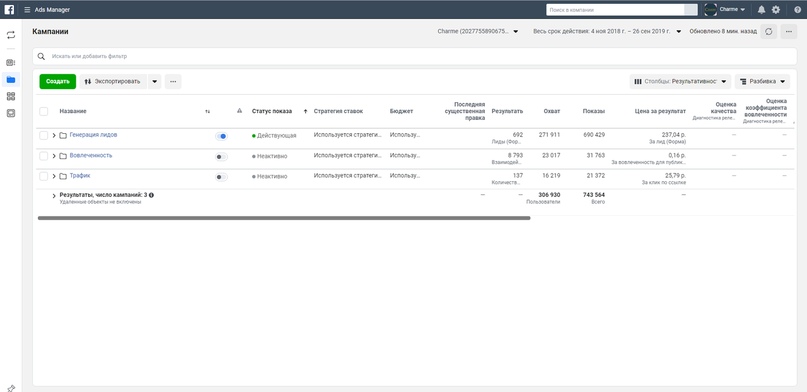Click the 237,04 р. cost value

point(674,135)
